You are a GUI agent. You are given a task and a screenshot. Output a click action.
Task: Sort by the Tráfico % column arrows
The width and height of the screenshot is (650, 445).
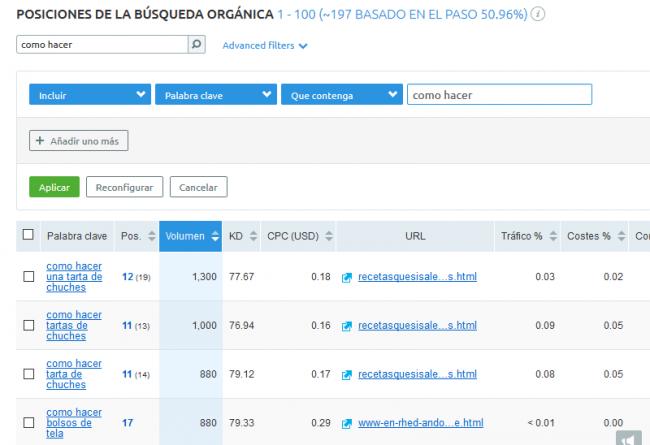(x=553, y=236)
